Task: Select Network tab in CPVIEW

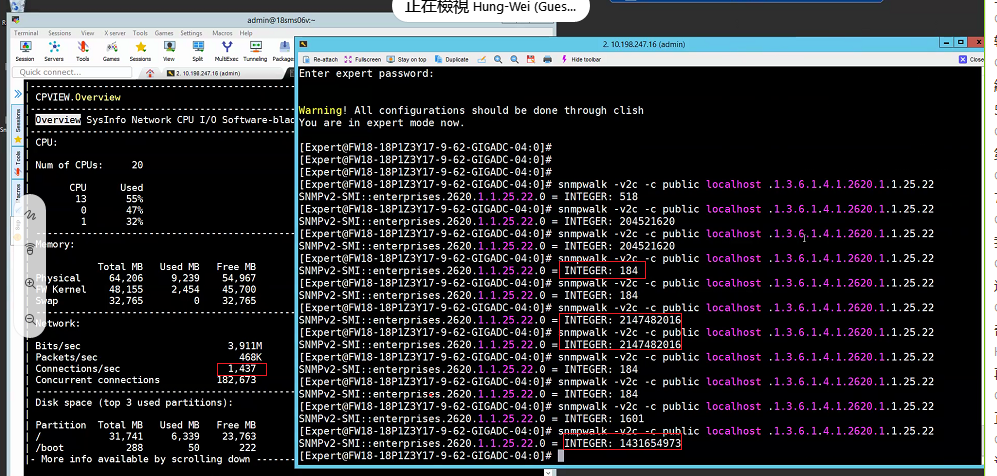Action: [151, 119]
